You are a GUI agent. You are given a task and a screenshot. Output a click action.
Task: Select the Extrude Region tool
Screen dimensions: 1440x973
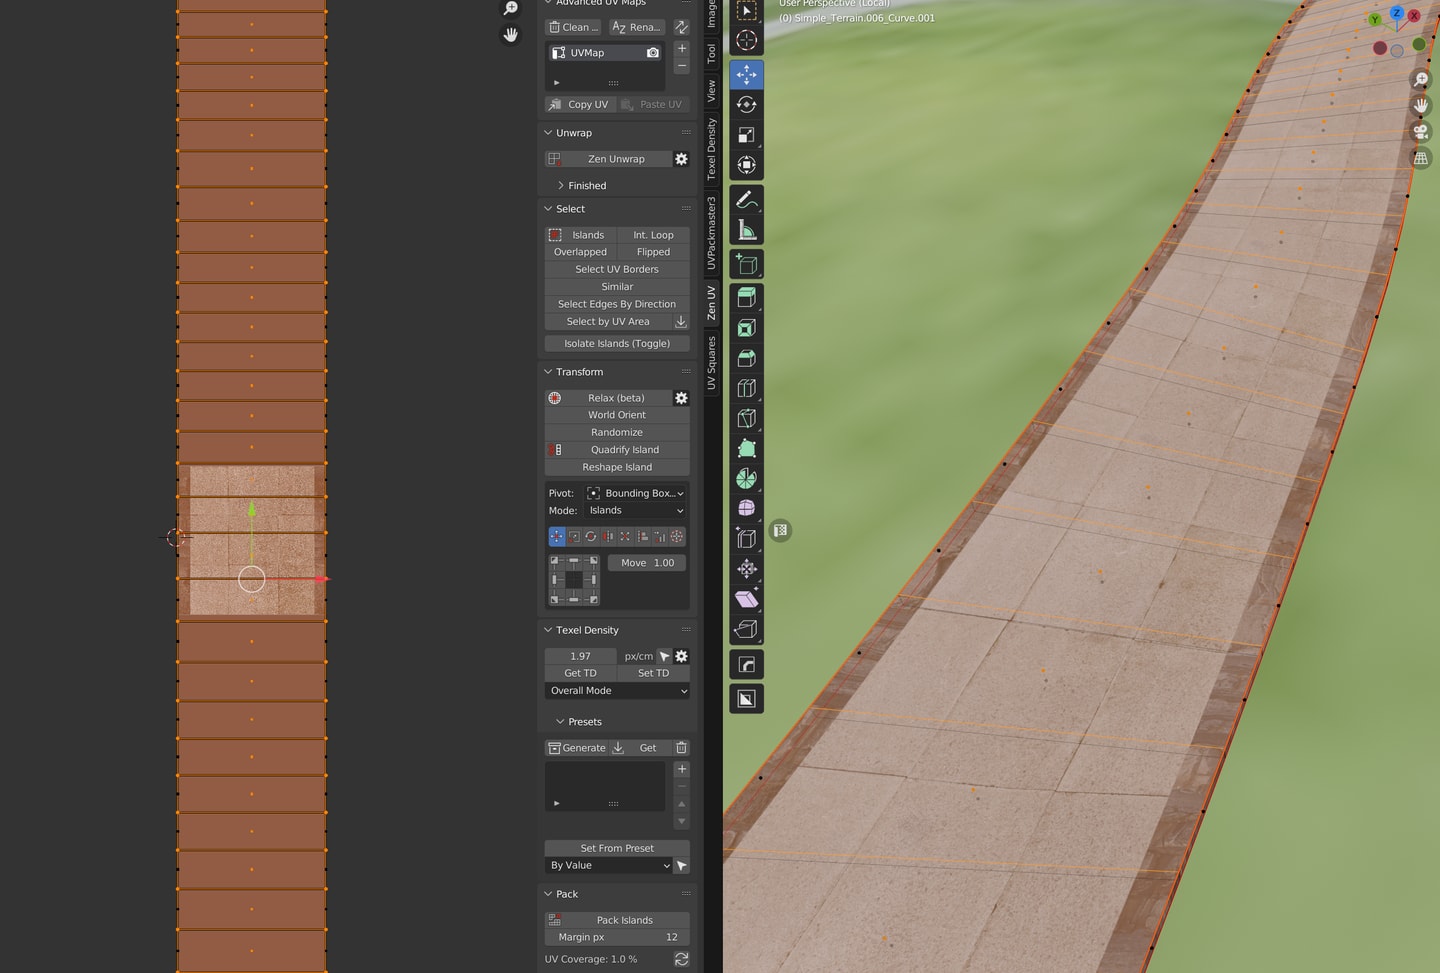click(746, 297)
